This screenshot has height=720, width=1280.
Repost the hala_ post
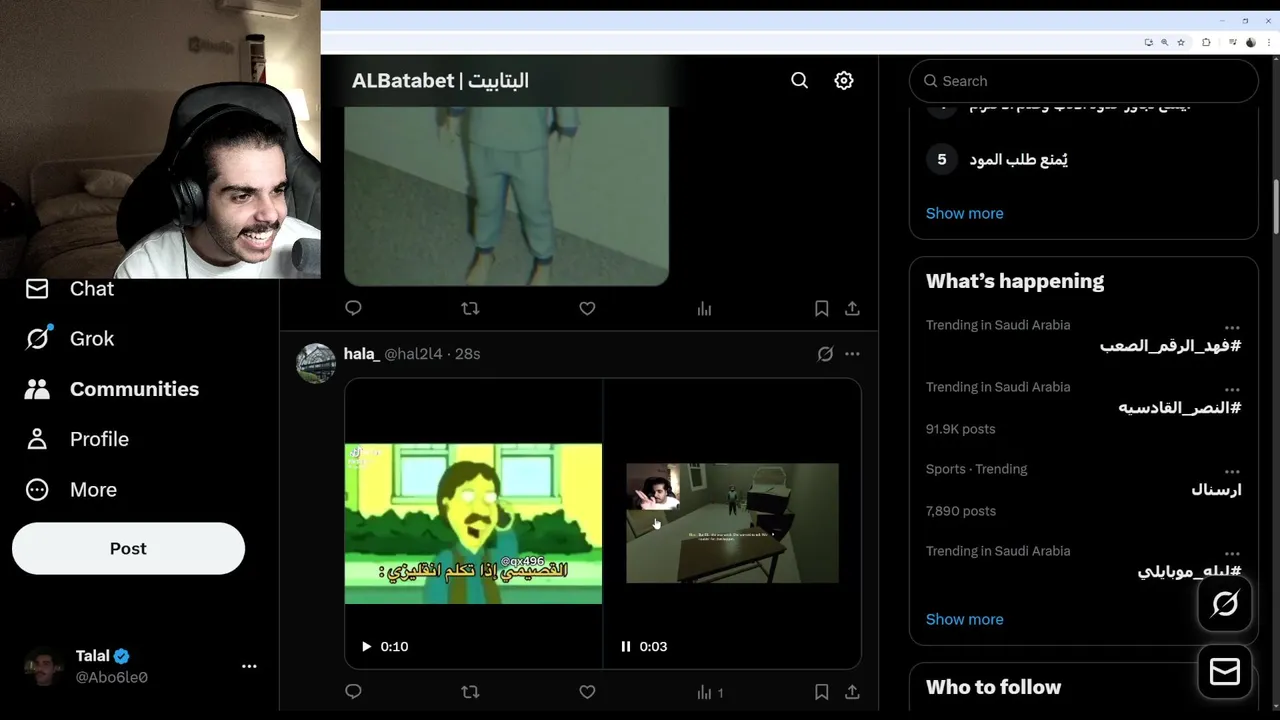[470, 692]
